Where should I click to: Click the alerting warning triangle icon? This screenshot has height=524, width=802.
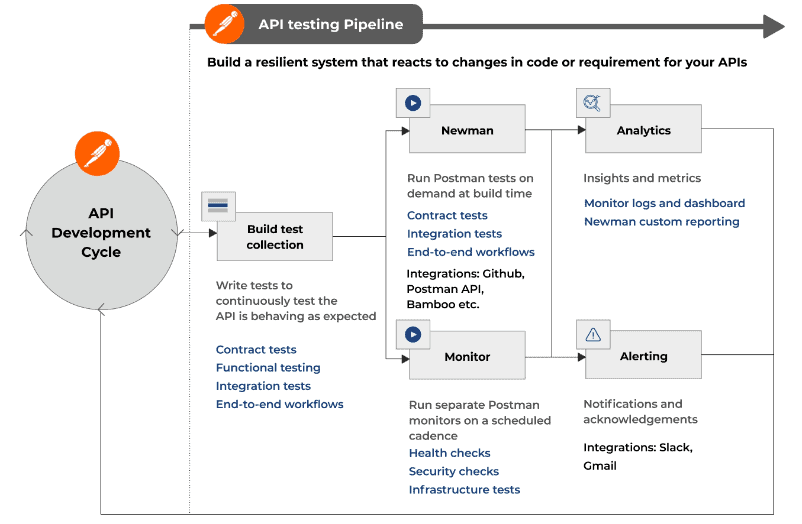(593, 335)
